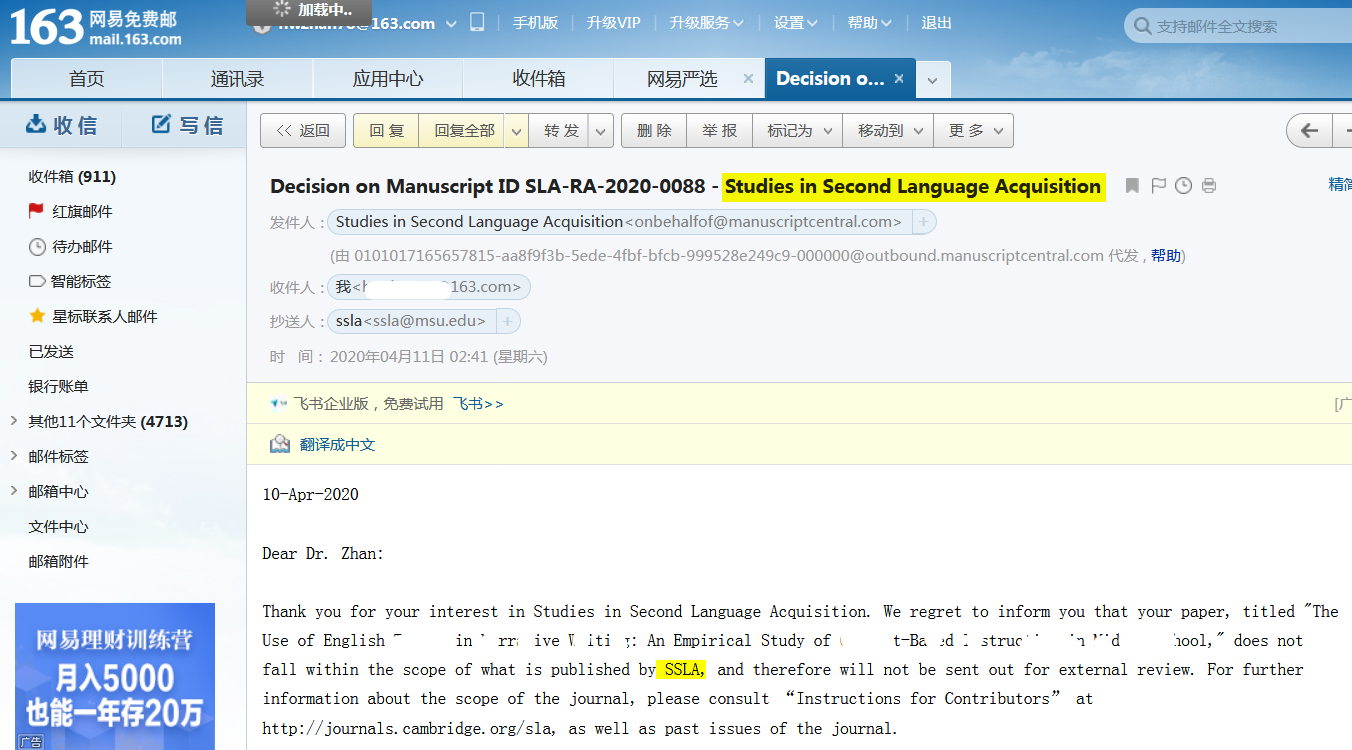The width and height of the screenshot is (1352, 750).
Task: Open 银行账单 folder
Action: coord(58,386)
